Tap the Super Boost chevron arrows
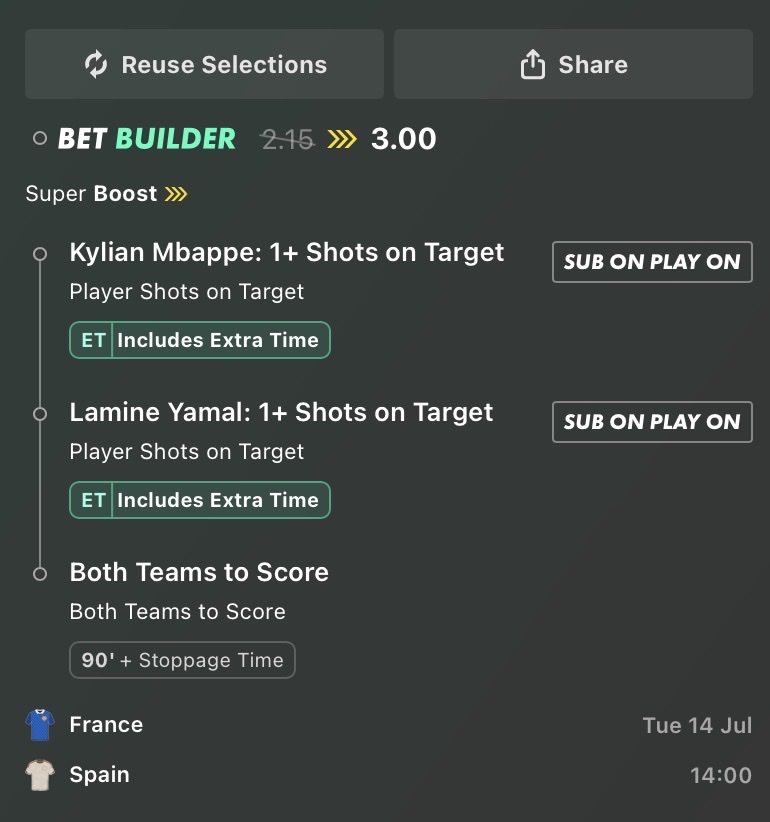Image resolution: width=770 pixels, height=822 pixels. tap(176, 194)
